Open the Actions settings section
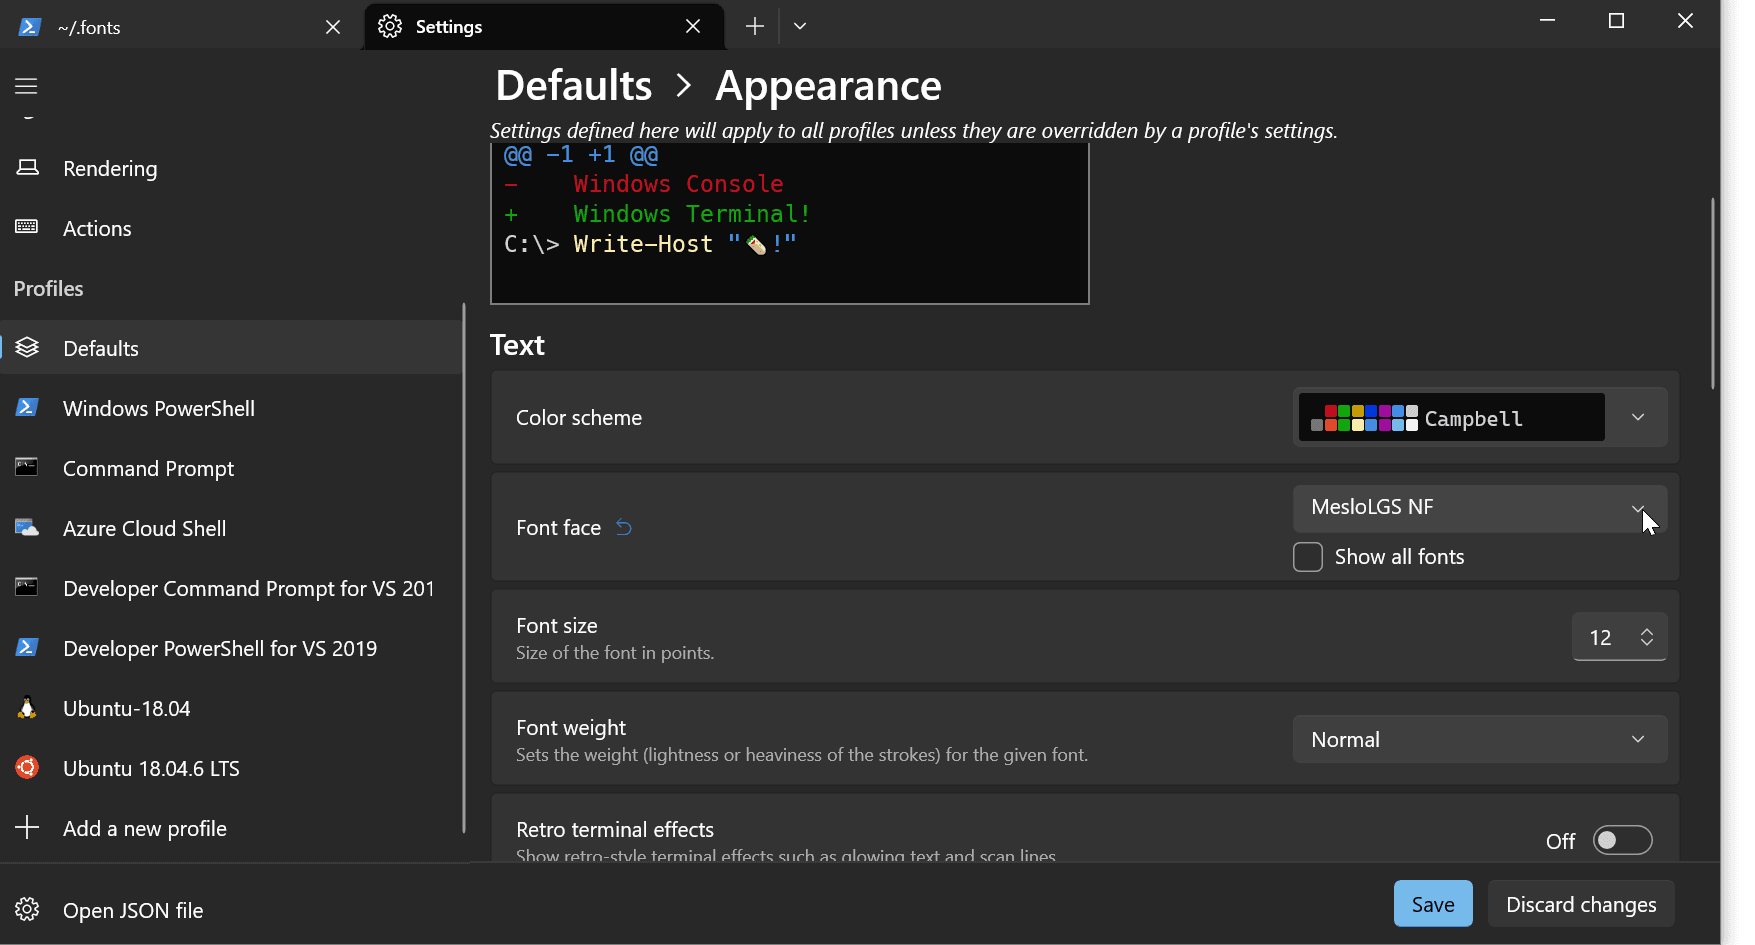The image size is (1755, 945). click(x=97, y=228)
